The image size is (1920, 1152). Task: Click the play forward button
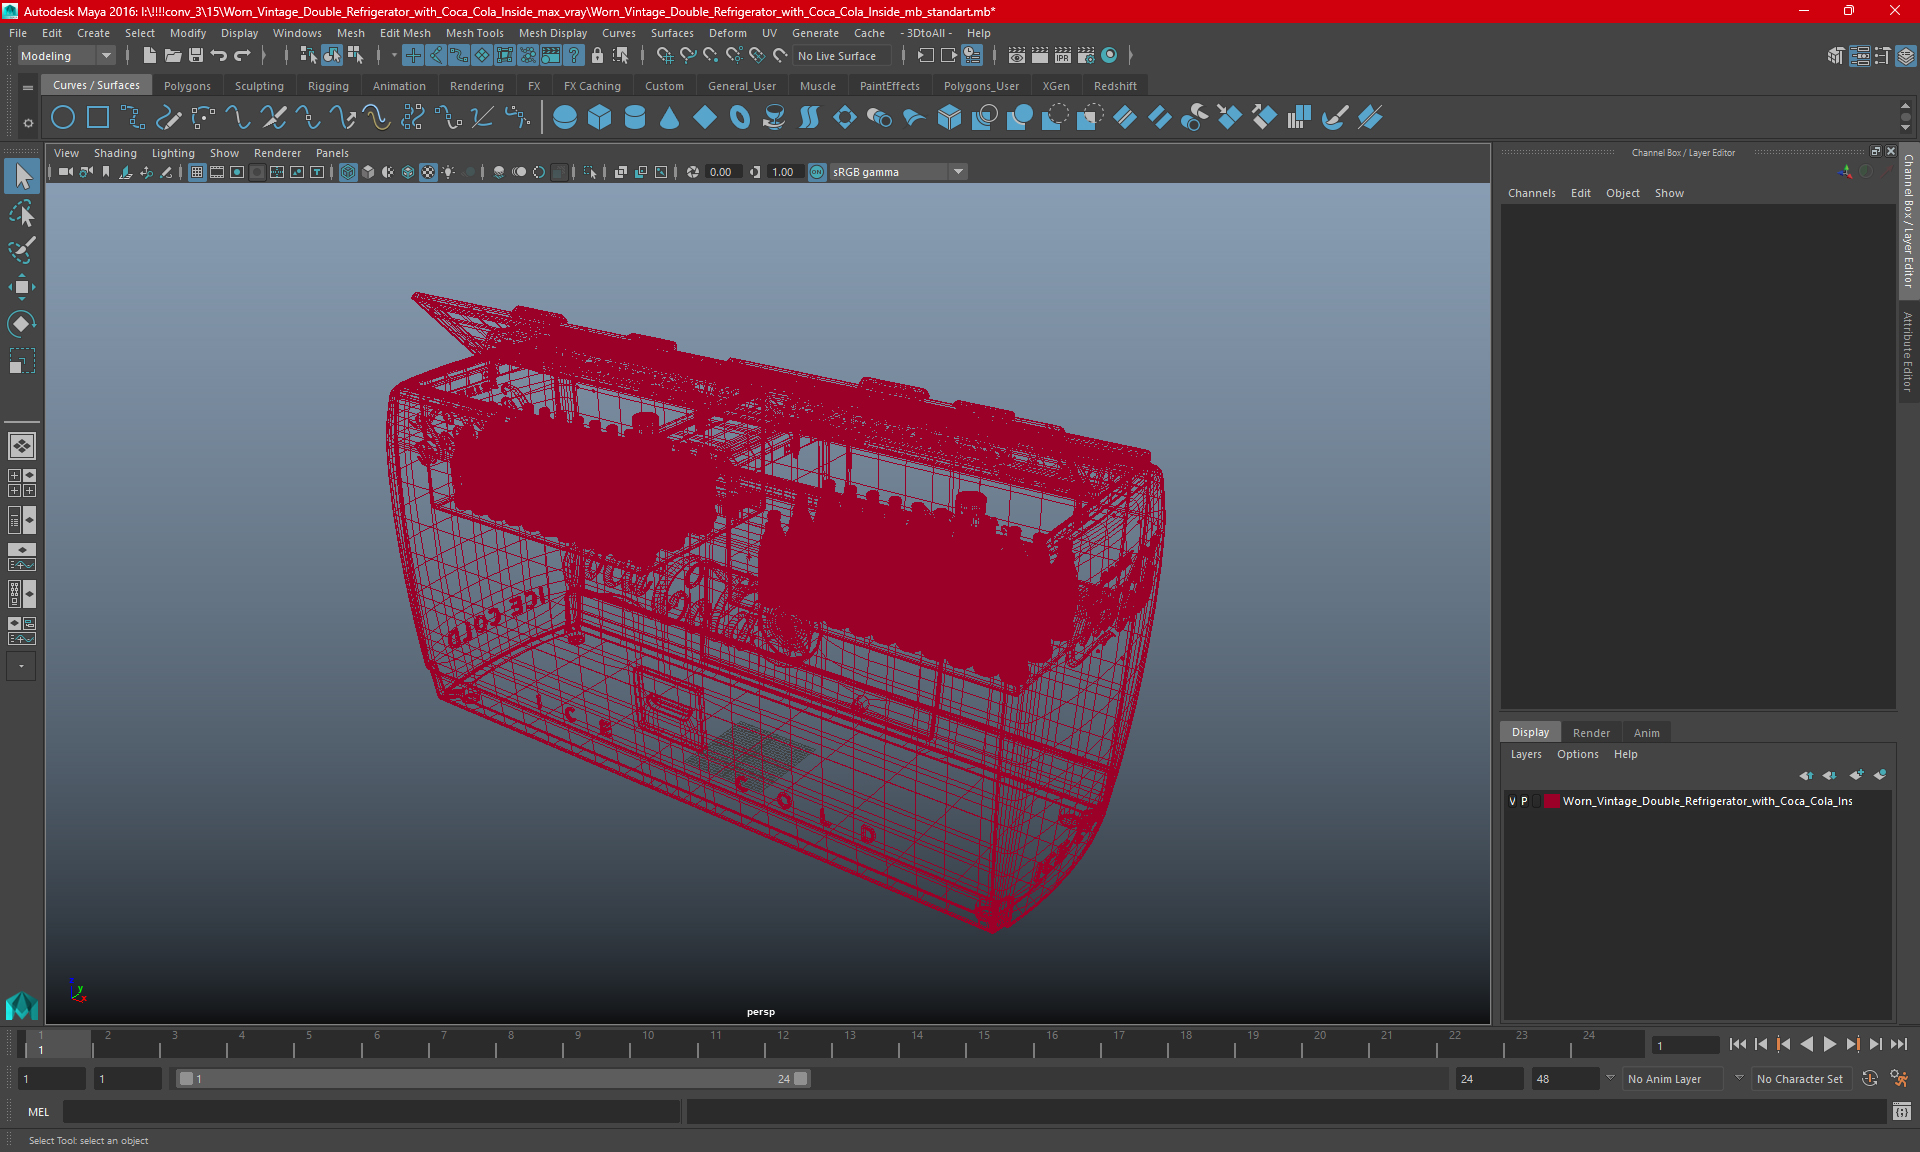pos(1829,1044)
